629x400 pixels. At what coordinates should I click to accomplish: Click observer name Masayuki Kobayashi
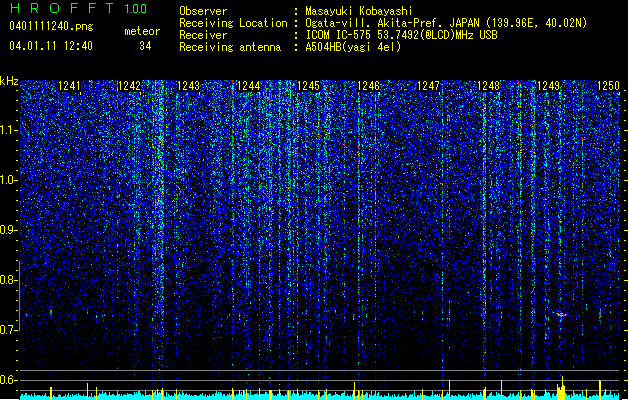(x=359, y=11)
